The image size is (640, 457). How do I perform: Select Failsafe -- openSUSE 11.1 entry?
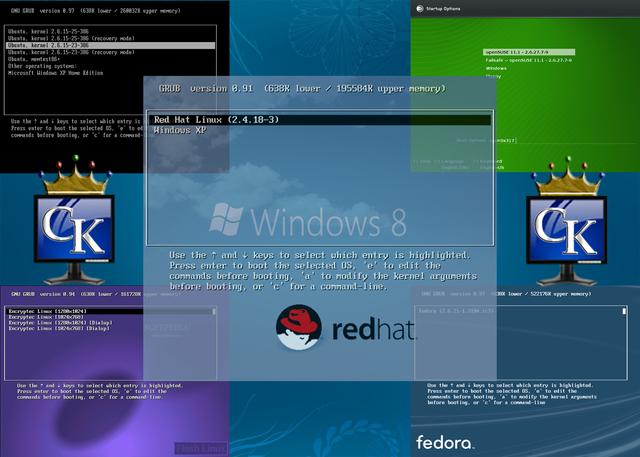pos(529,60)
